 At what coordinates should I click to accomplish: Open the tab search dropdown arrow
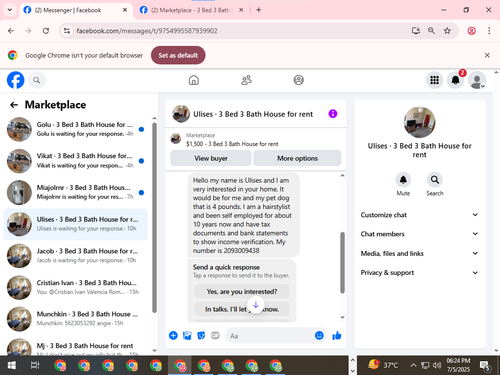pos(10,10)
